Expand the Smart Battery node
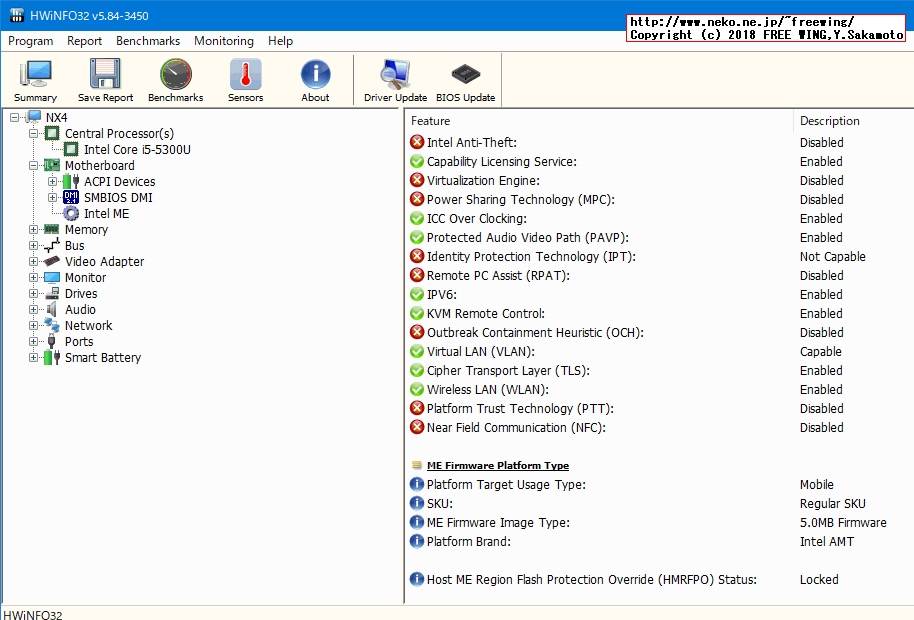 (x=34, y=358)
